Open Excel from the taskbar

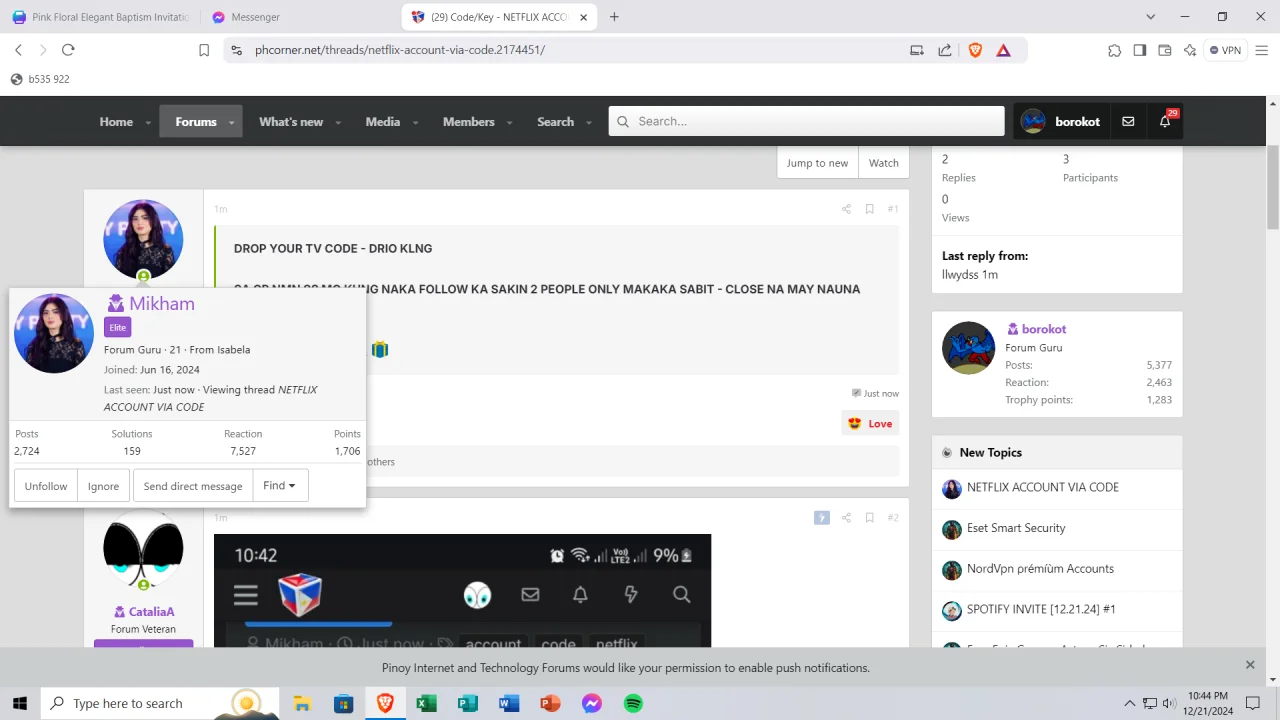click(426, 703)
